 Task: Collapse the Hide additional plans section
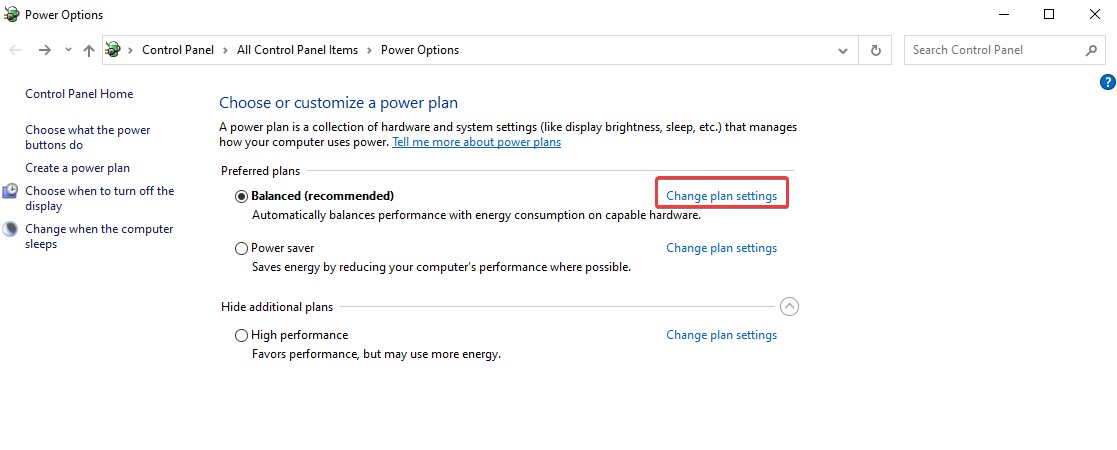pos(789,307)
